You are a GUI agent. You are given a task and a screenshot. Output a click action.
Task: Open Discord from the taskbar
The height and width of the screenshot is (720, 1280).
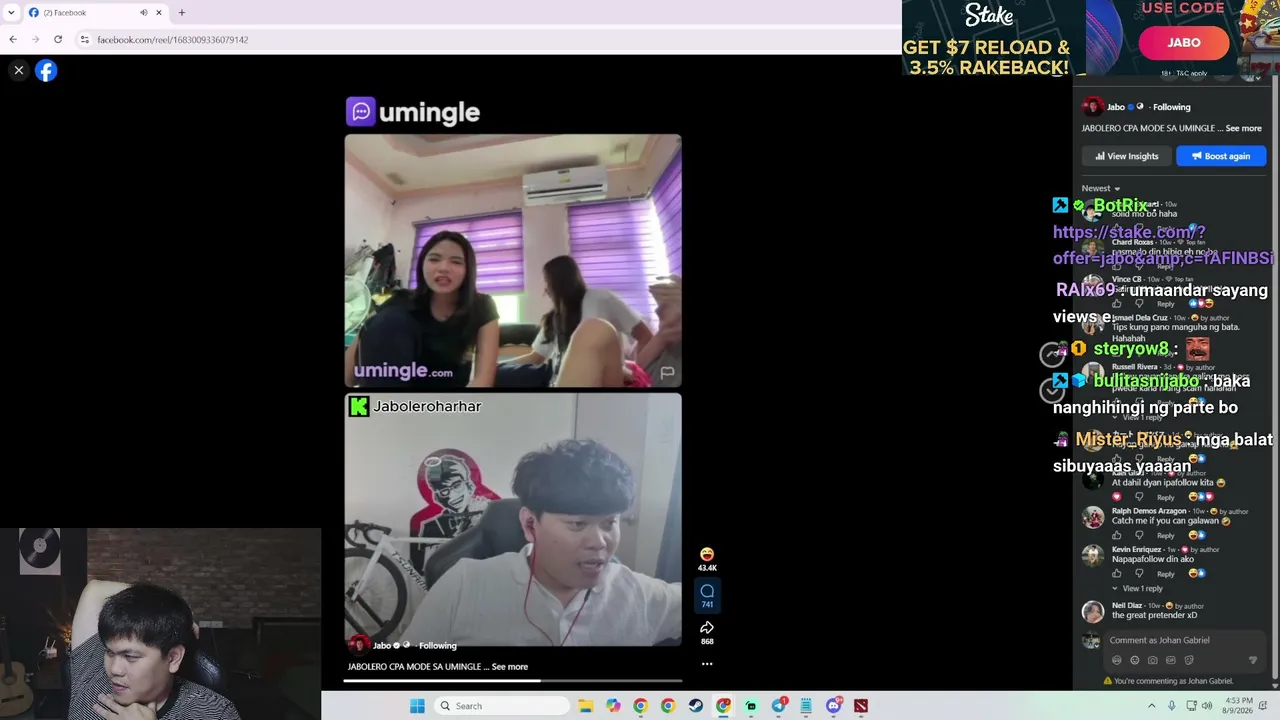pos(833,706)
